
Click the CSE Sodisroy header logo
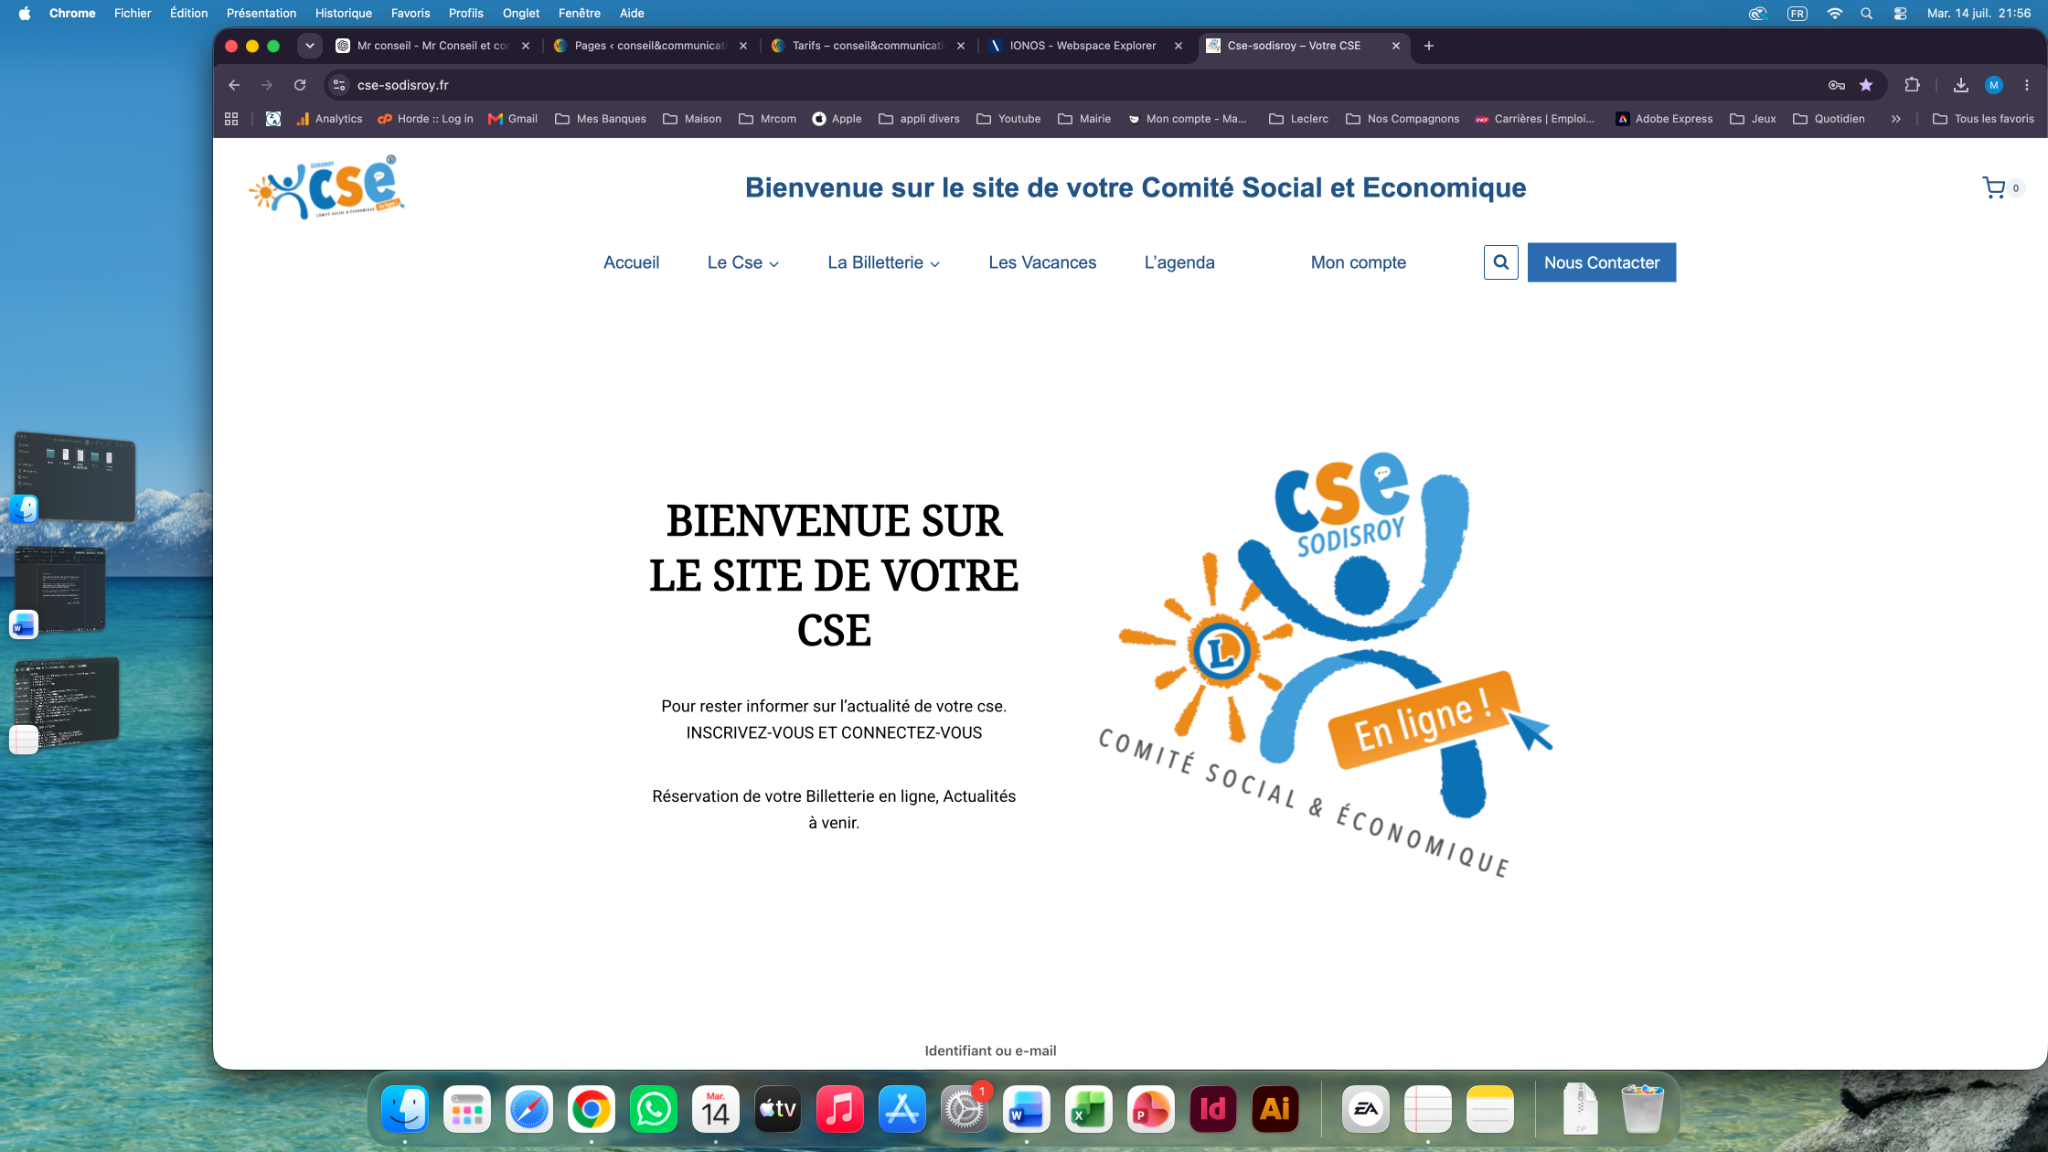[326, 187]
